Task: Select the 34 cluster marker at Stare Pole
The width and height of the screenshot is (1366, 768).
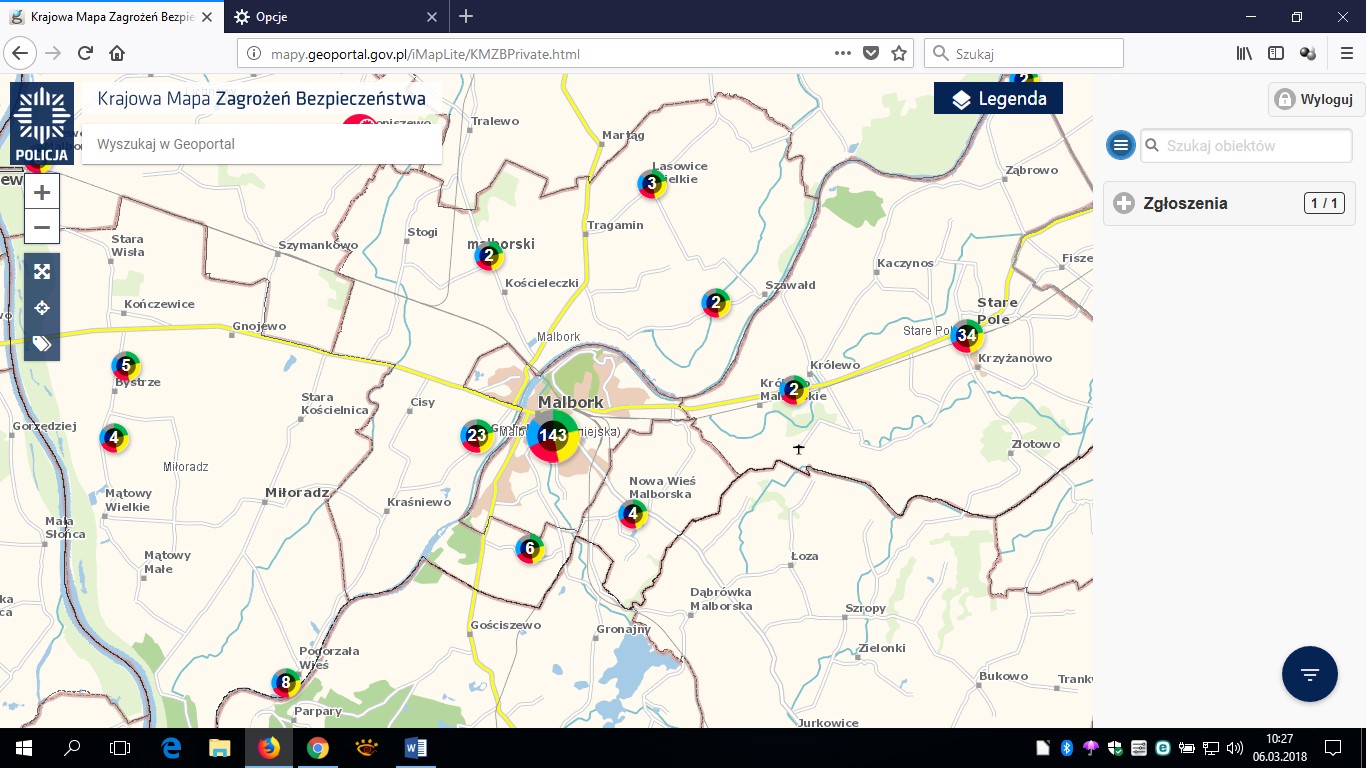Action: click(x=966, y=335)
